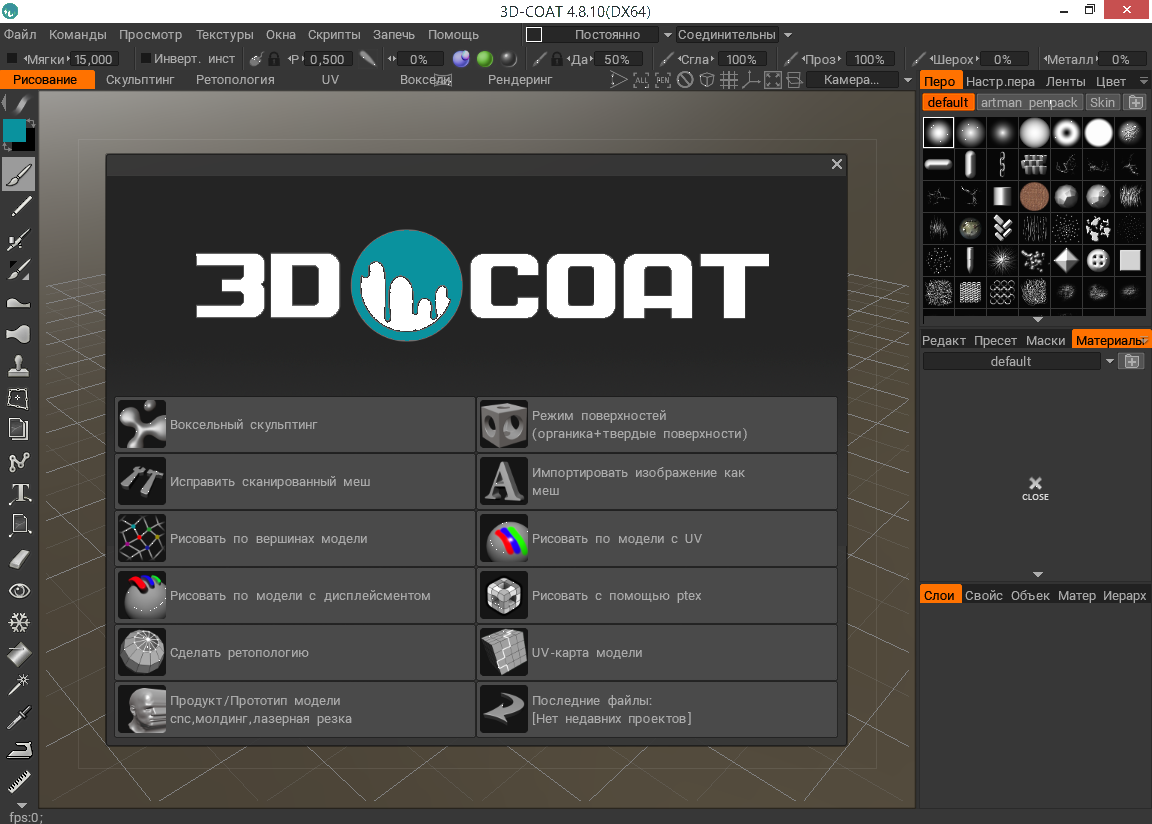
Task: Add new material folder plus icon
Action: click(1131, 361)
